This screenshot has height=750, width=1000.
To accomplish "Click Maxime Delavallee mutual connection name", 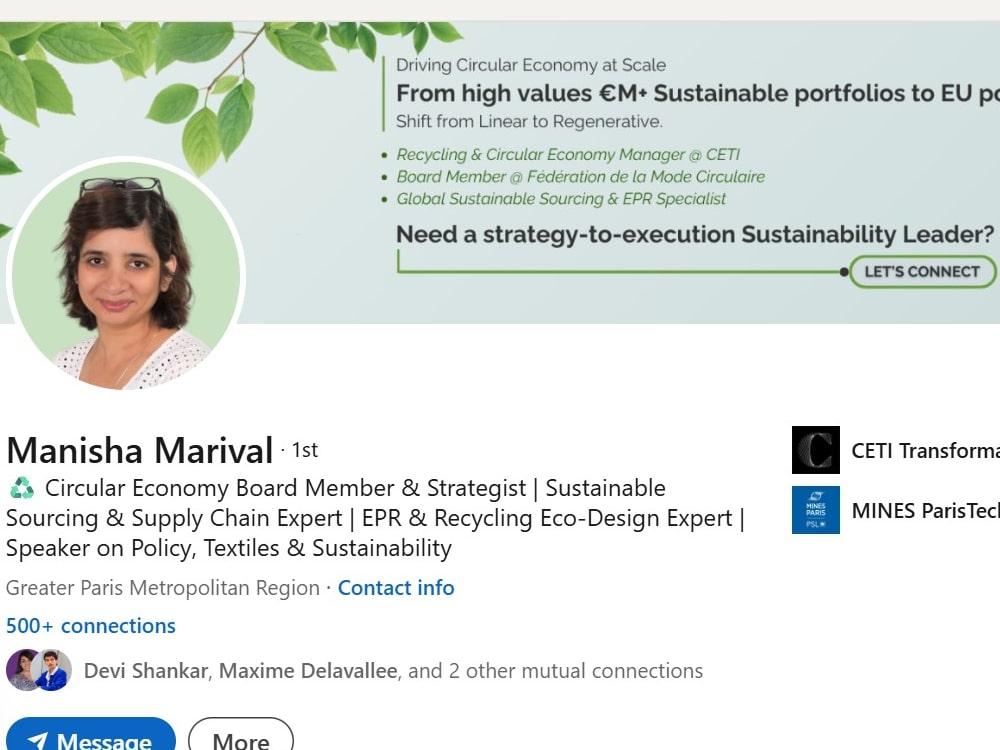I will 308,671.
